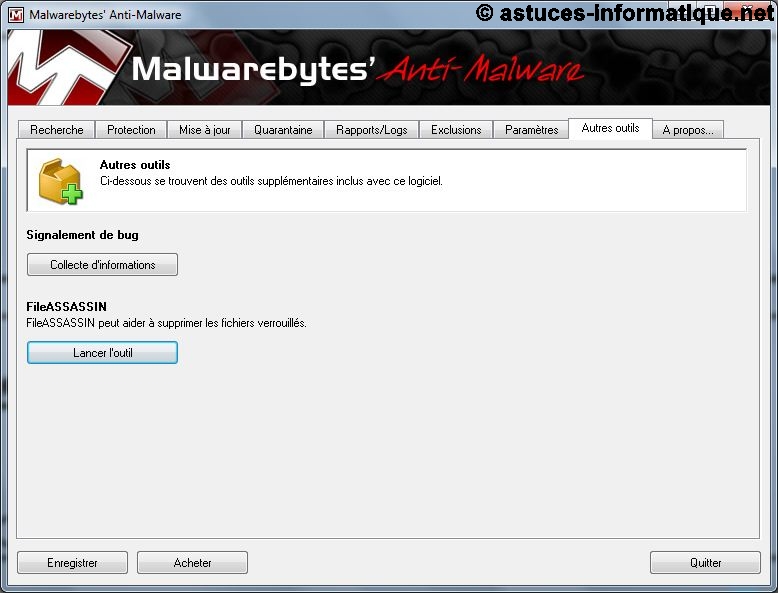Image resolution: width=778 pixels, height=593 pixels.
Task: Click the large M logo in the banner
Action: tap(60, 68)
